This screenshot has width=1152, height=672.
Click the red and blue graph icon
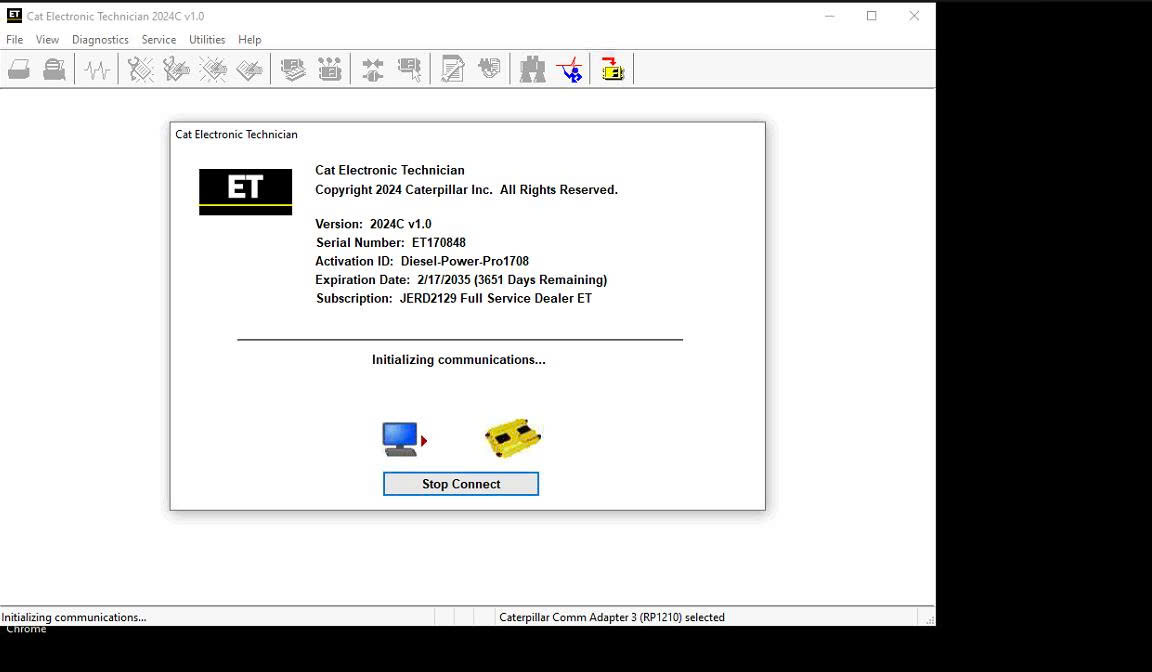click(x=569, y=70)
